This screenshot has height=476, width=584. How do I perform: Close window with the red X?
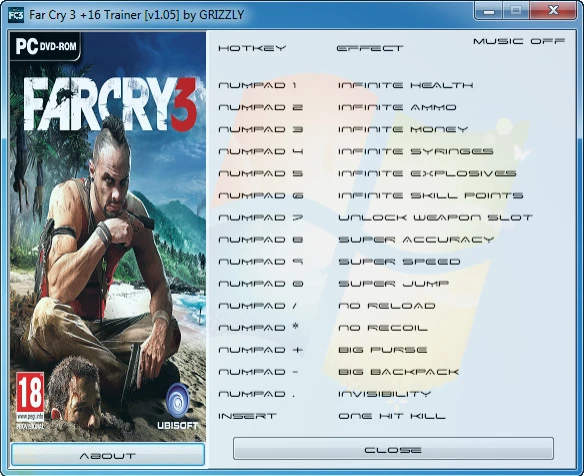click(553, 11)
